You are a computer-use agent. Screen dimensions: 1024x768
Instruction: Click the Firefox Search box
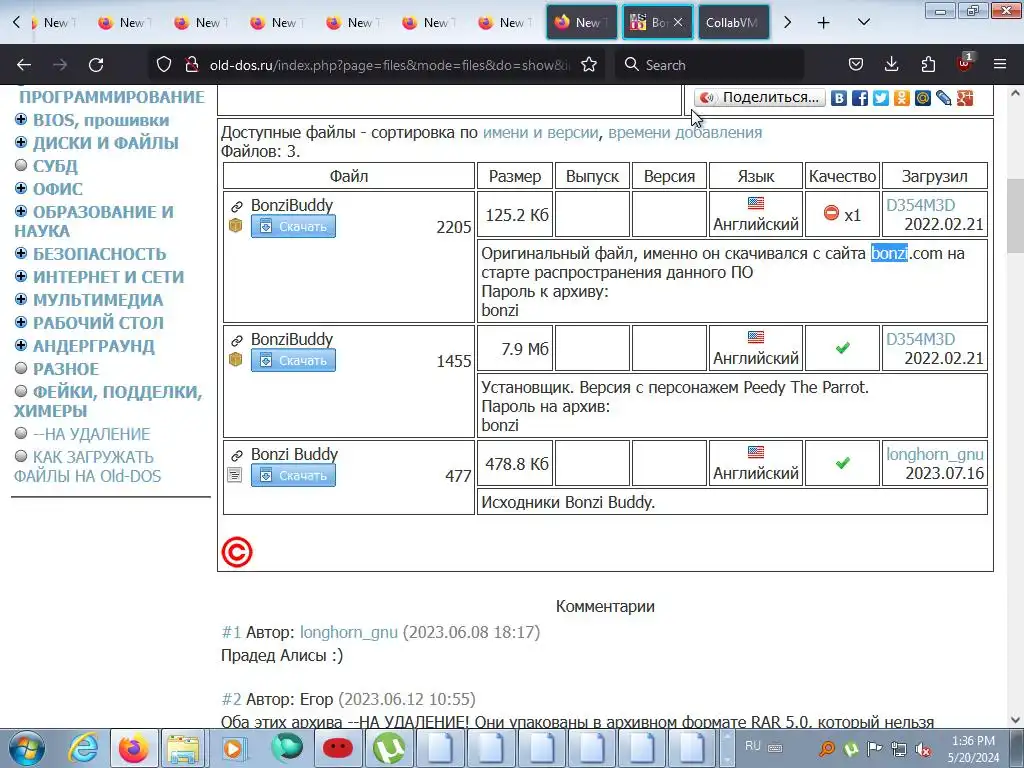(x=709, y=65)
